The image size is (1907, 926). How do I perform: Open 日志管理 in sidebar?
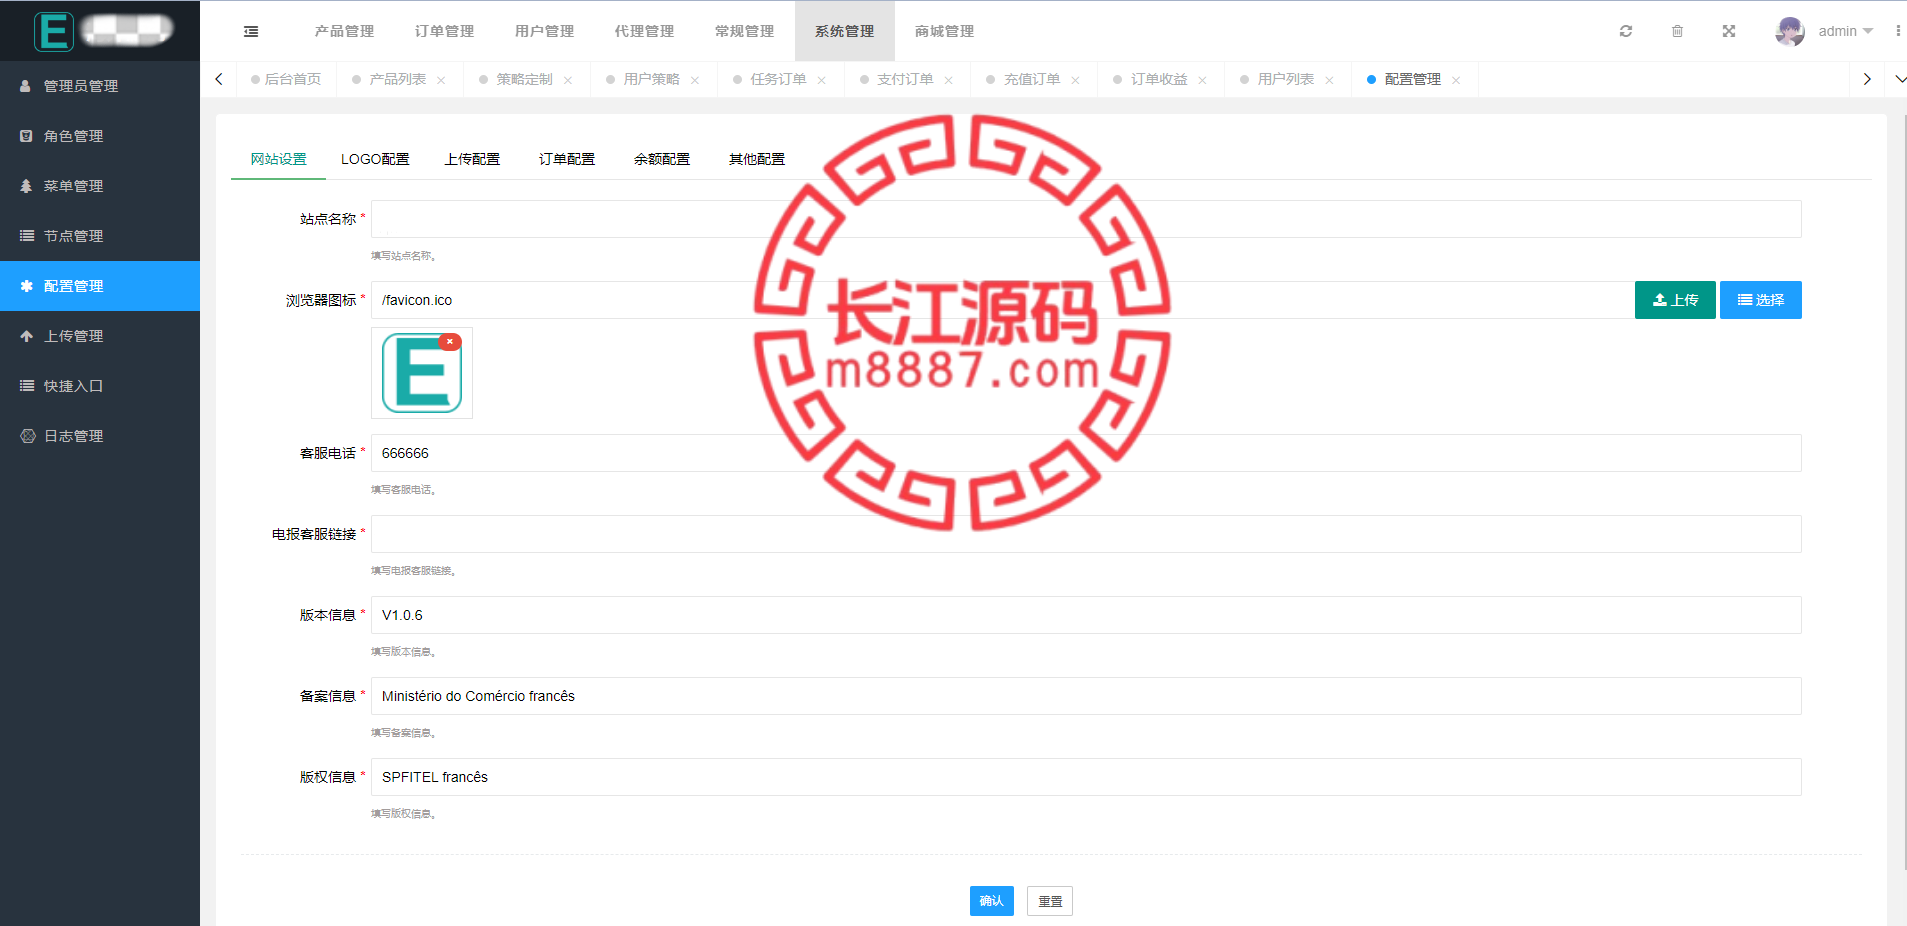100,436
